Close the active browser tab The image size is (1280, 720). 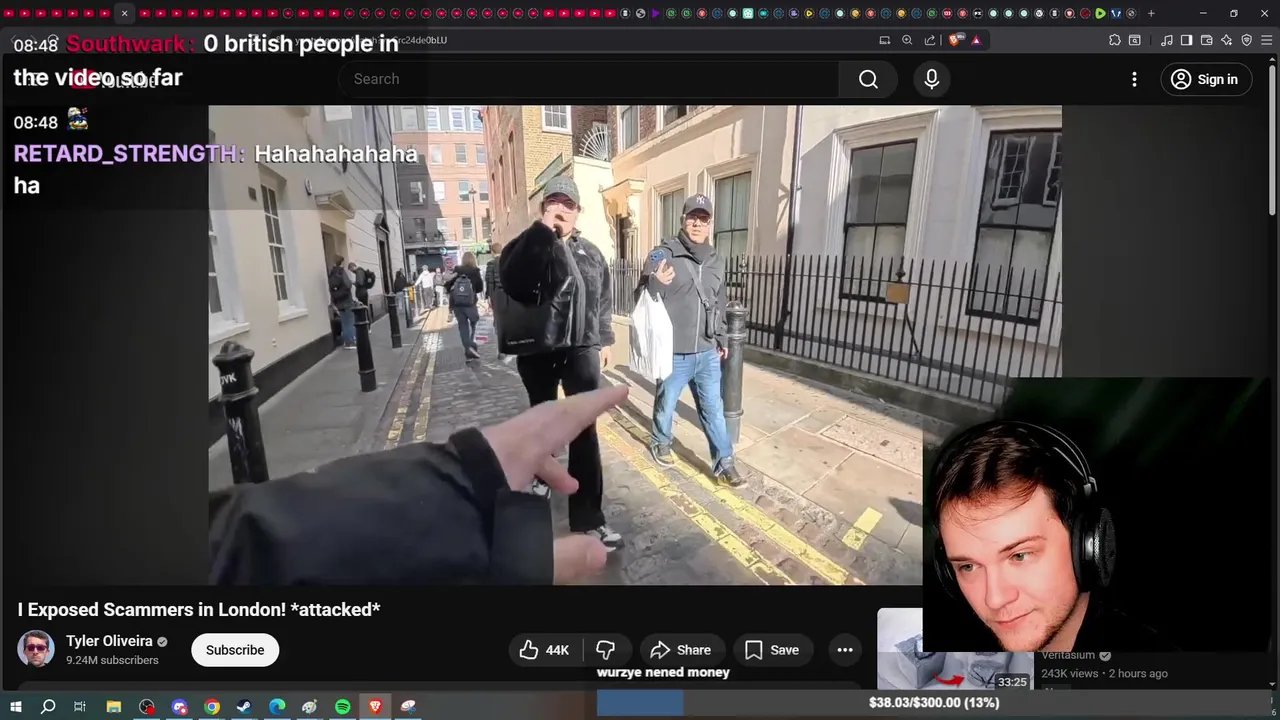[124, 13]
